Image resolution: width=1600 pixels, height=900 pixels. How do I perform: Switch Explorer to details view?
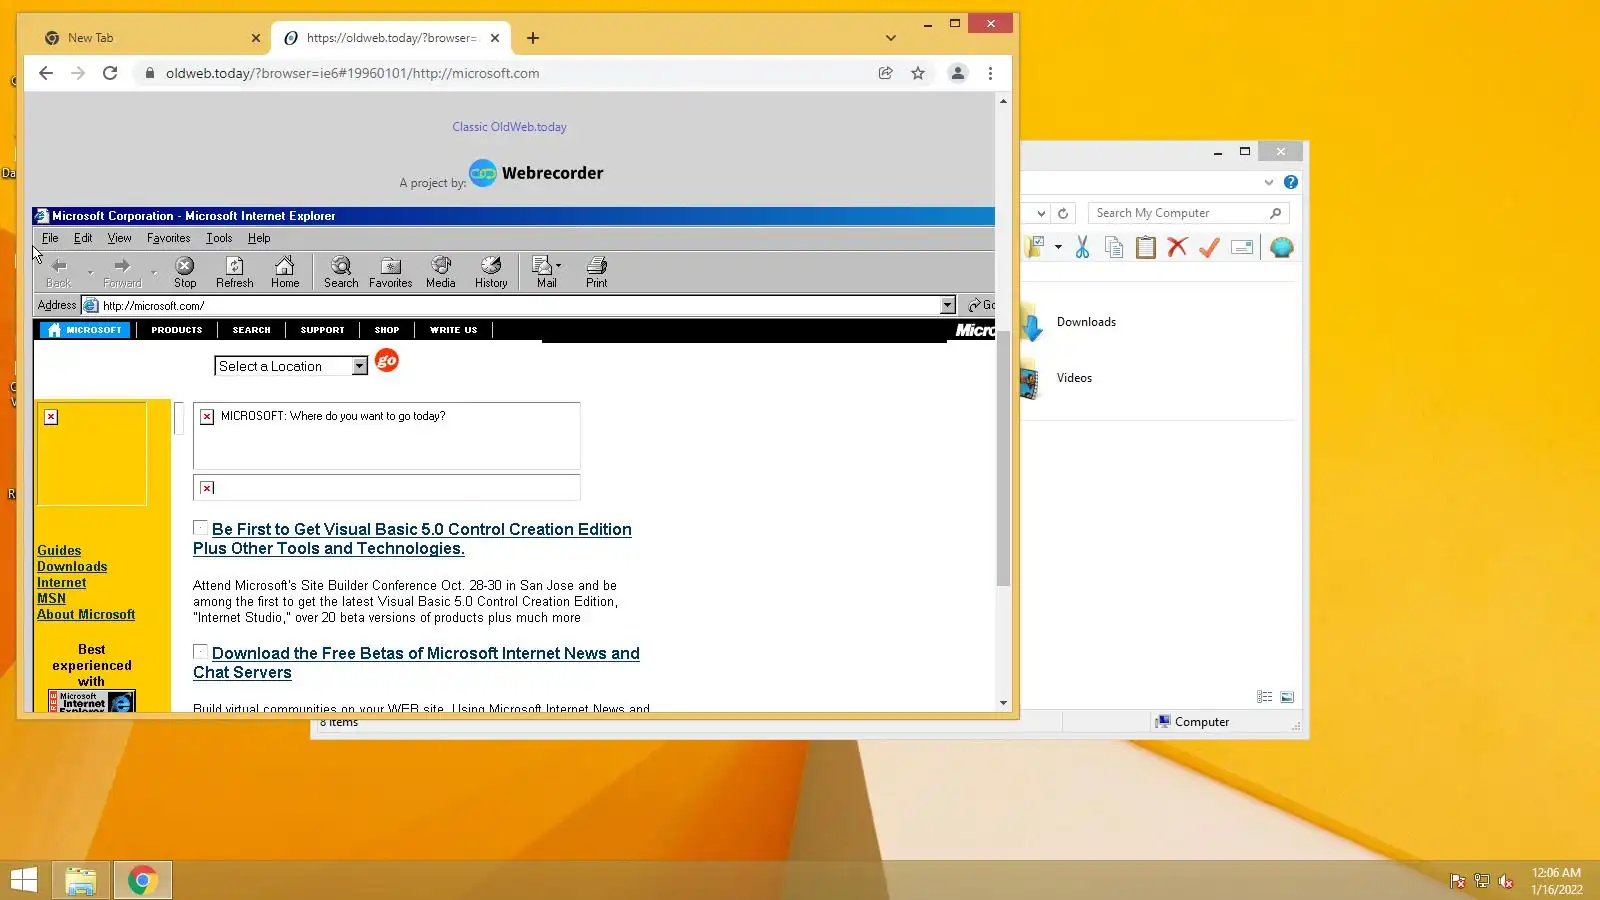[1265, 697]
